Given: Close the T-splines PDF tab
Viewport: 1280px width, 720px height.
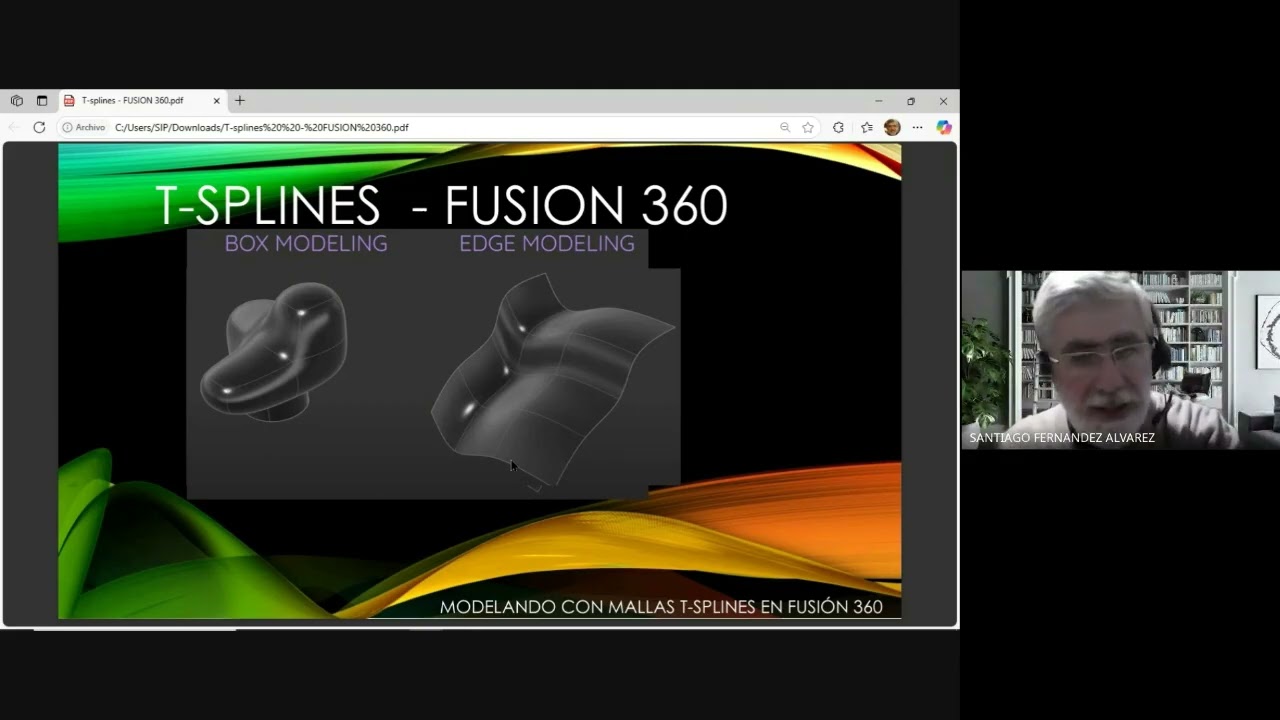Looking at the screenshot, I should pyautogui.click(x=216, y=101).
